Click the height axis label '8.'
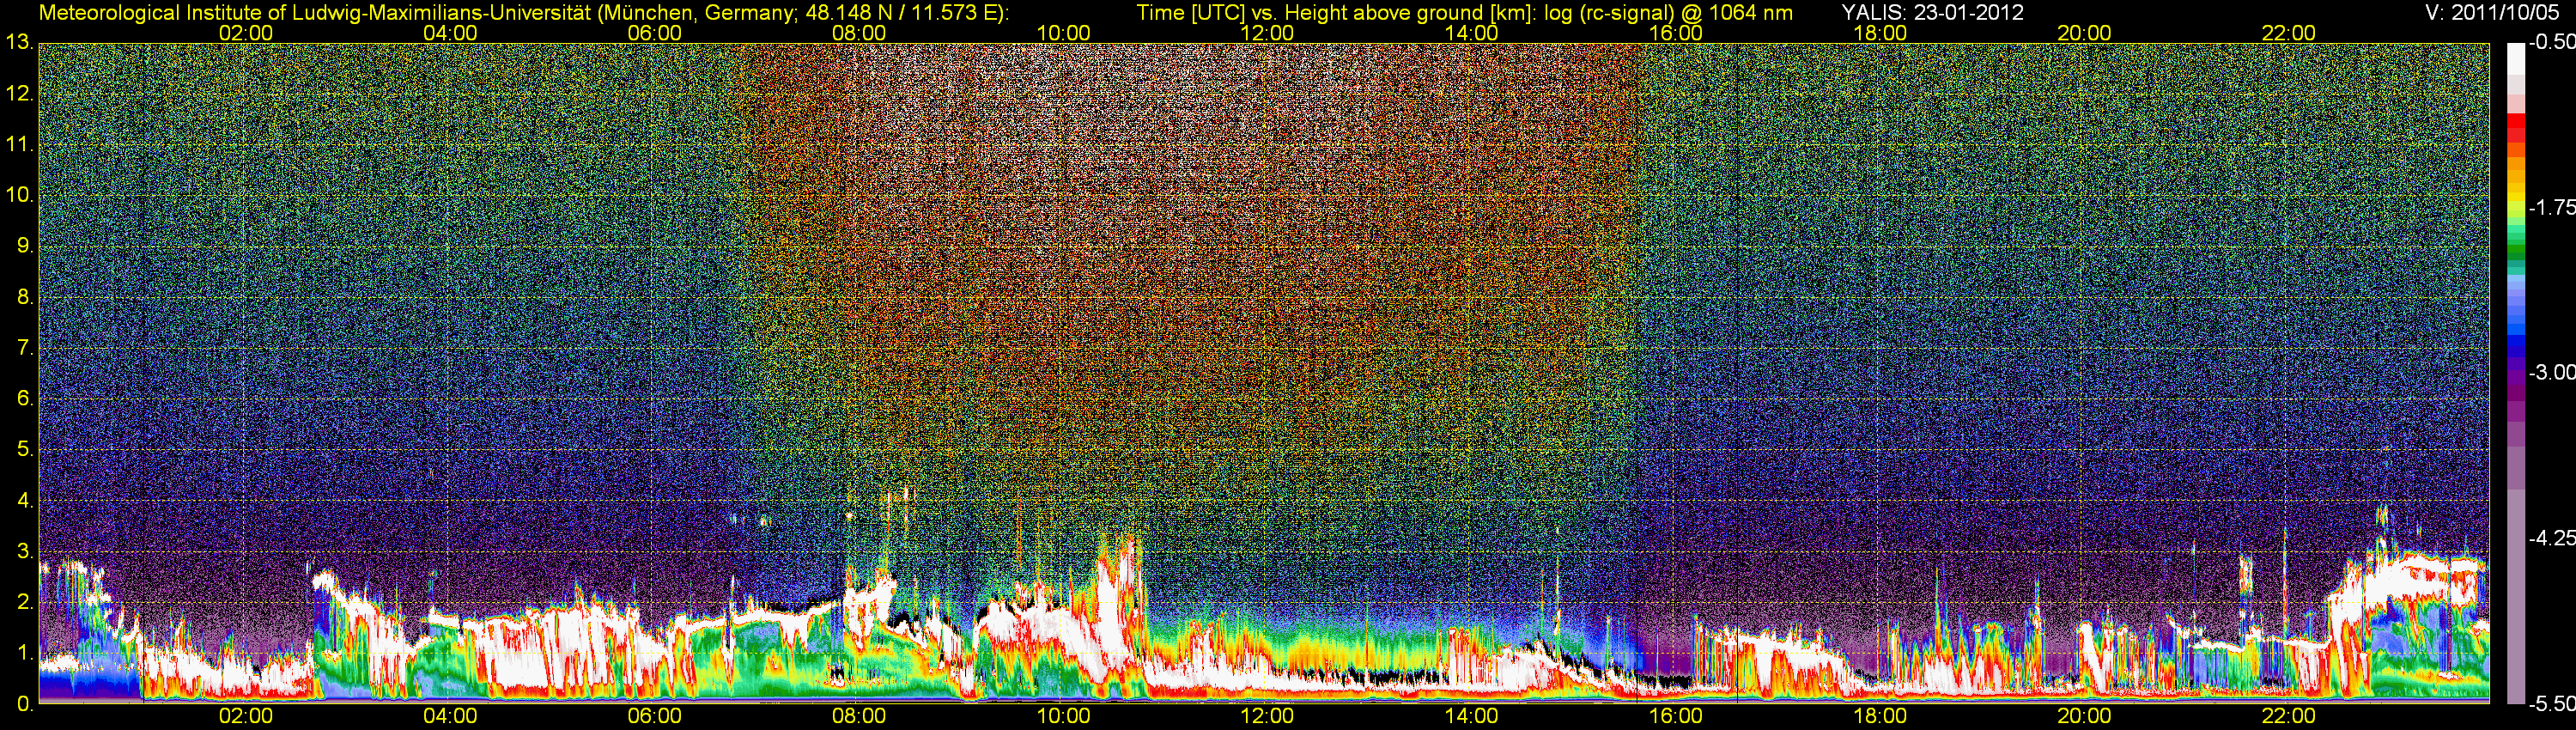2576x730 pixels. [x=25, y=297]
